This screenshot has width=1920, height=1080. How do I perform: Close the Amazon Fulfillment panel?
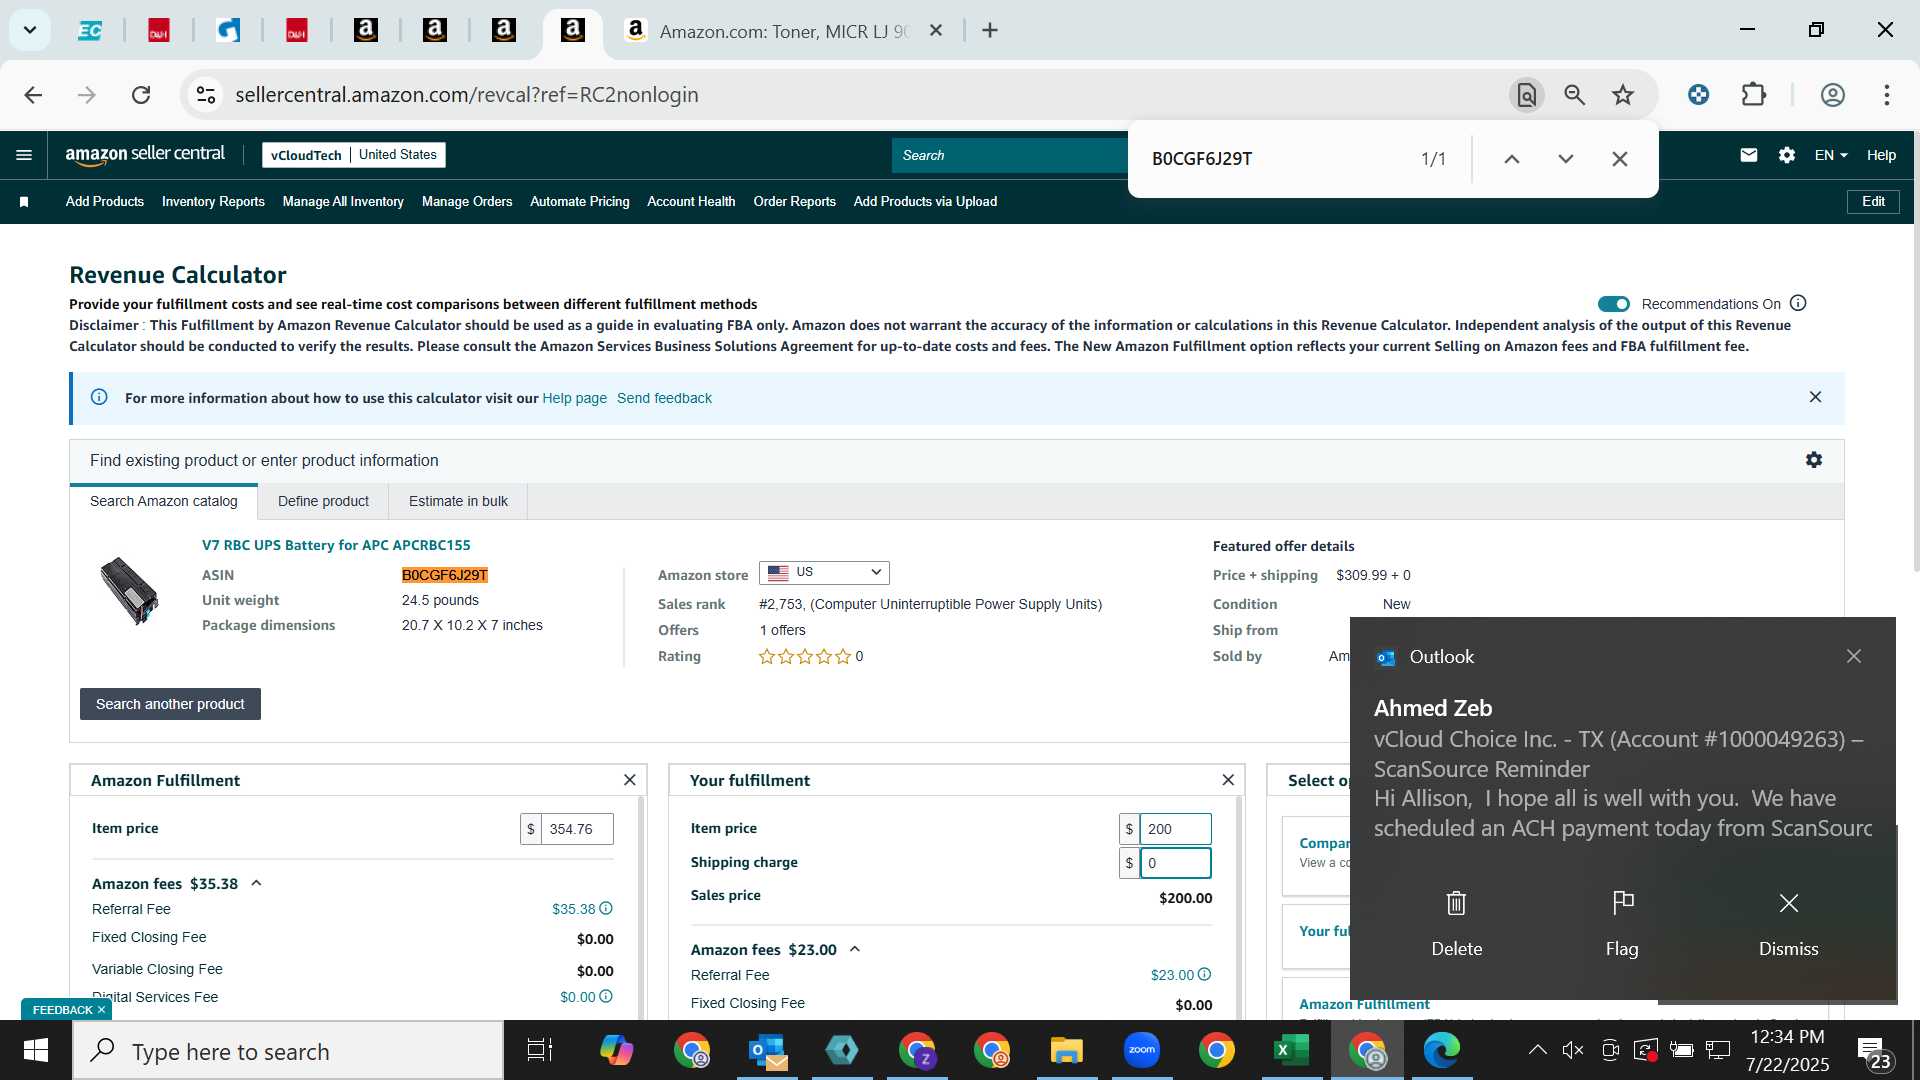tap(630, 780)
